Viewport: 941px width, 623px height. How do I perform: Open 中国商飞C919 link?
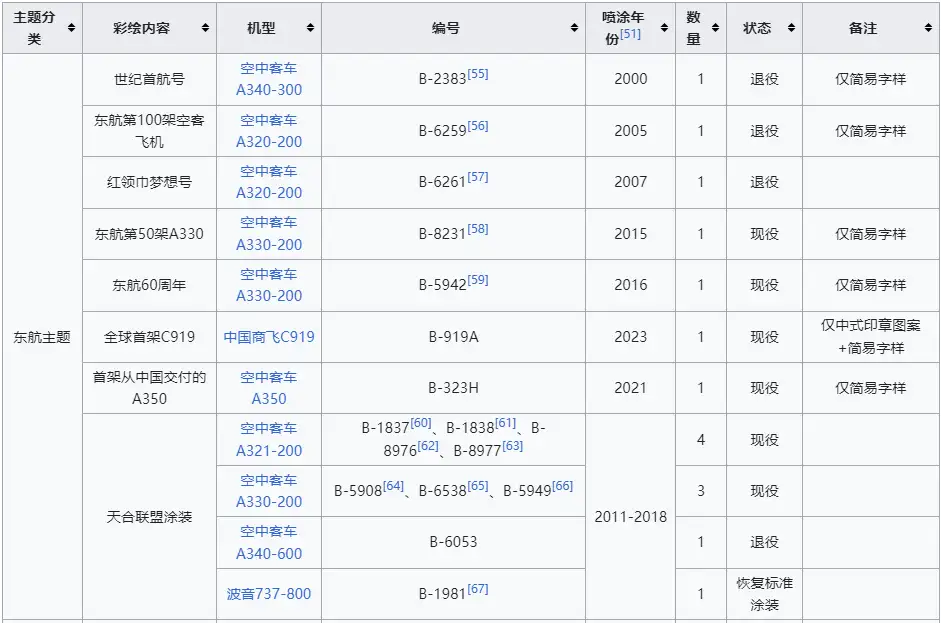tap(269, 337)
